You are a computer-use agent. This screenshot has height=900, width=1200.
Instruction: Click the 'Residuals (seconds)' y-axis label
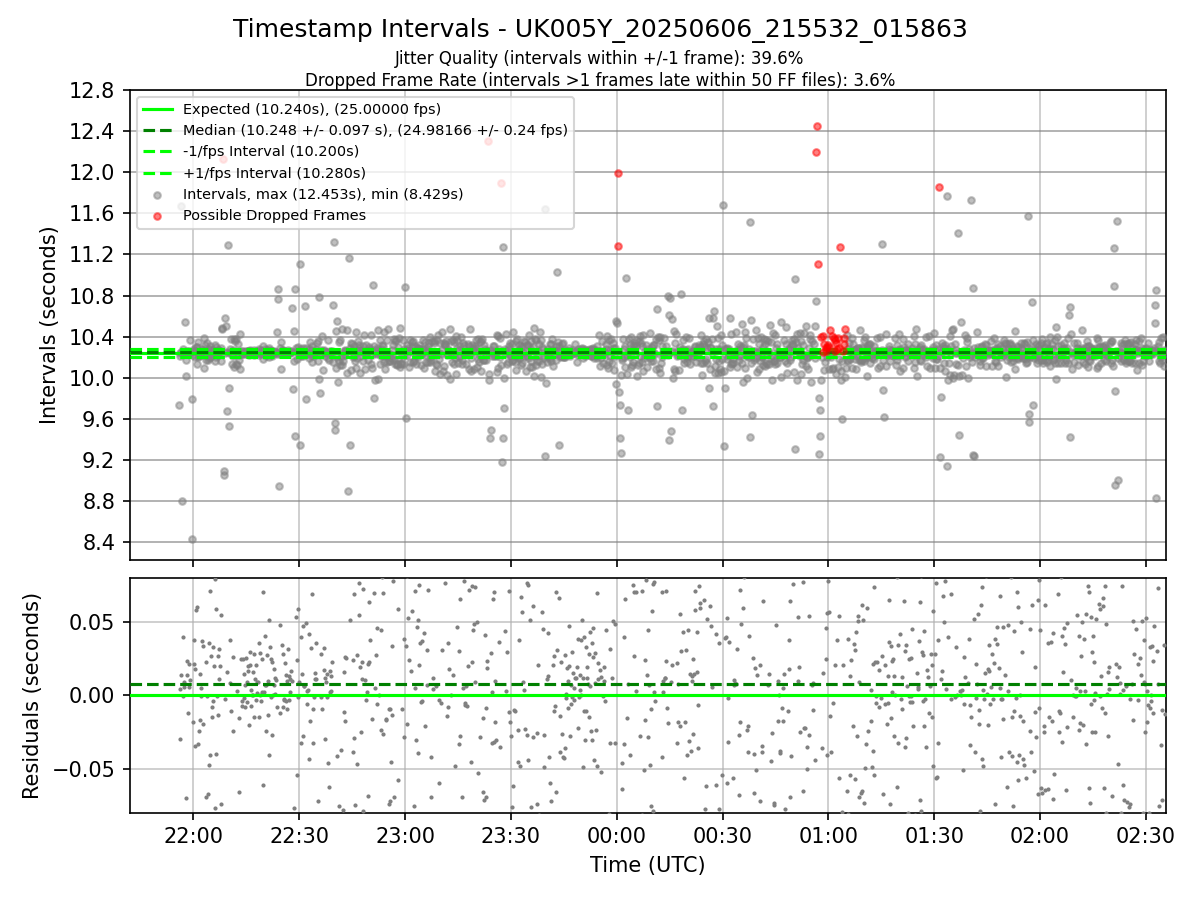click(x=31, y=696)
